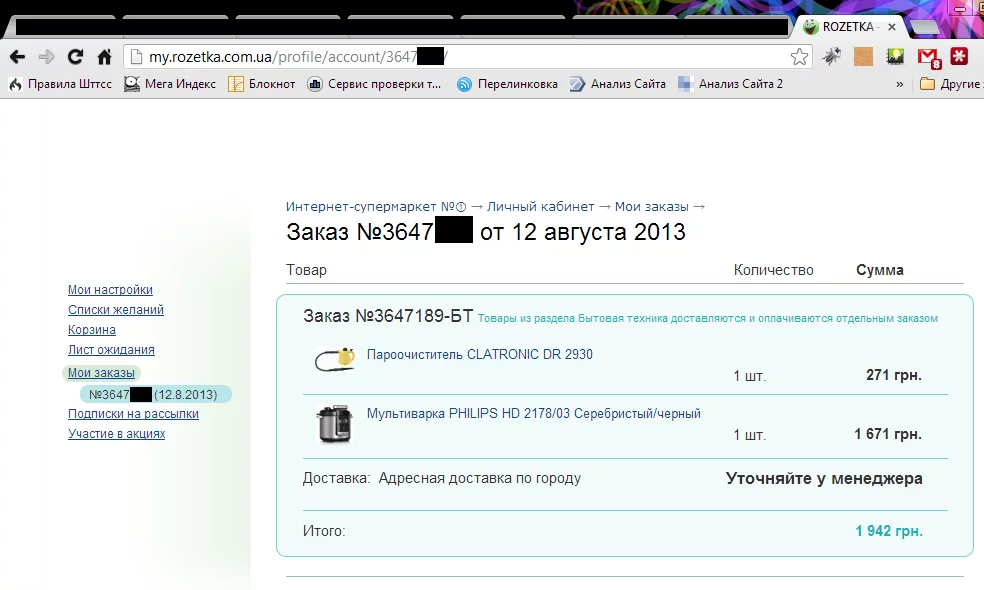Open the browser home page icon

[x=104, y=57]
